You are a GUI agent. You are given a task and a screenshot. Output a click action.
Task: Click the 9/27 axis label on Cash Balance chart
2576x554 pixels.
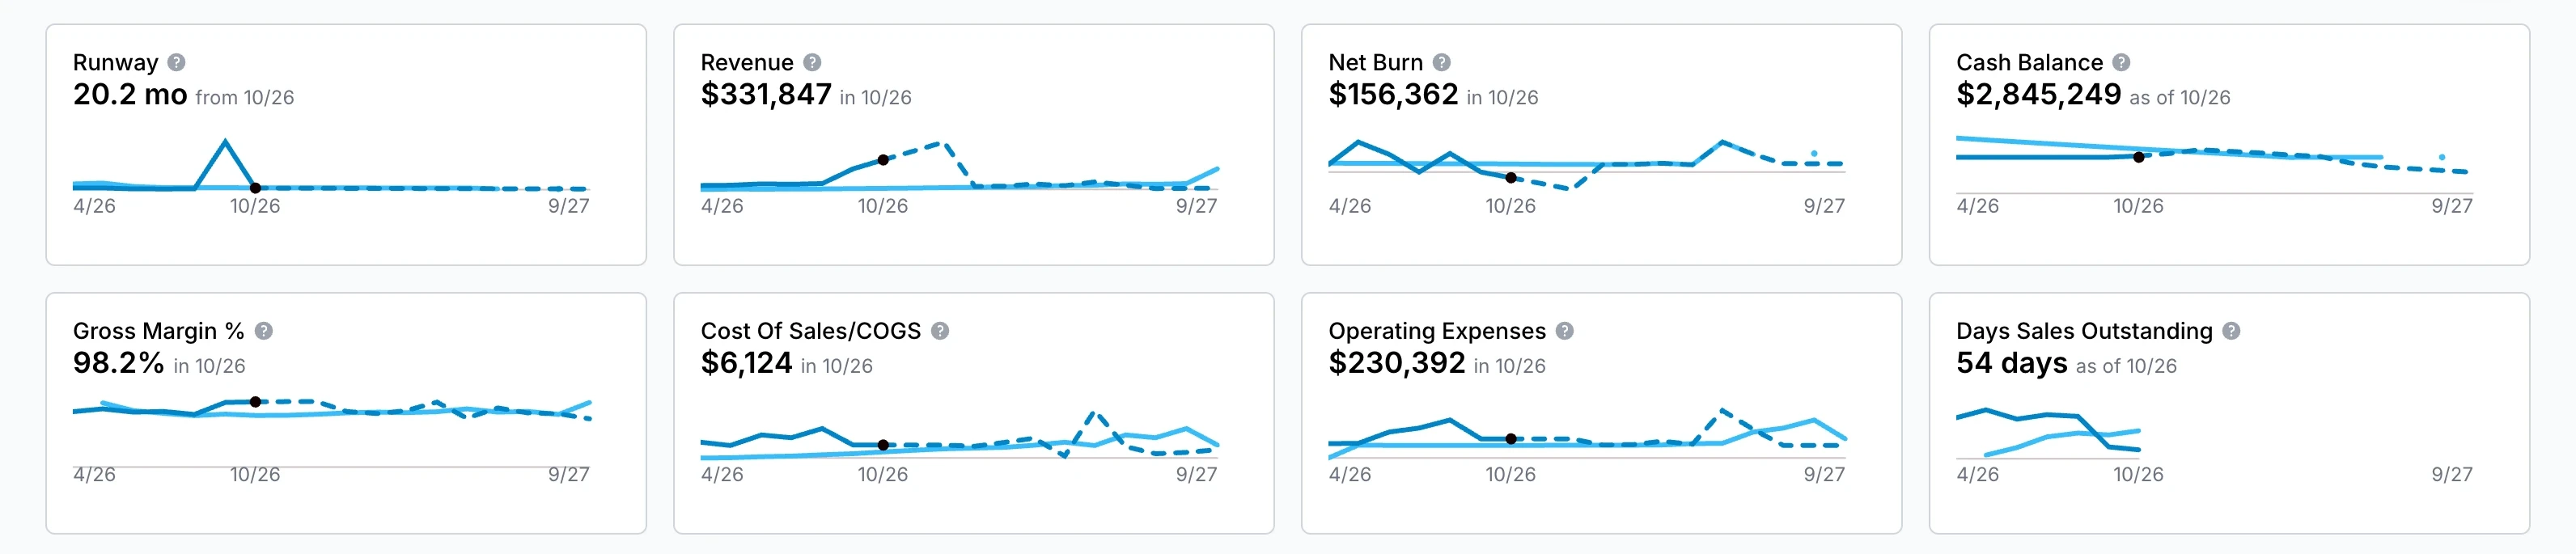pyautogui.click(x=2452, y=206)
